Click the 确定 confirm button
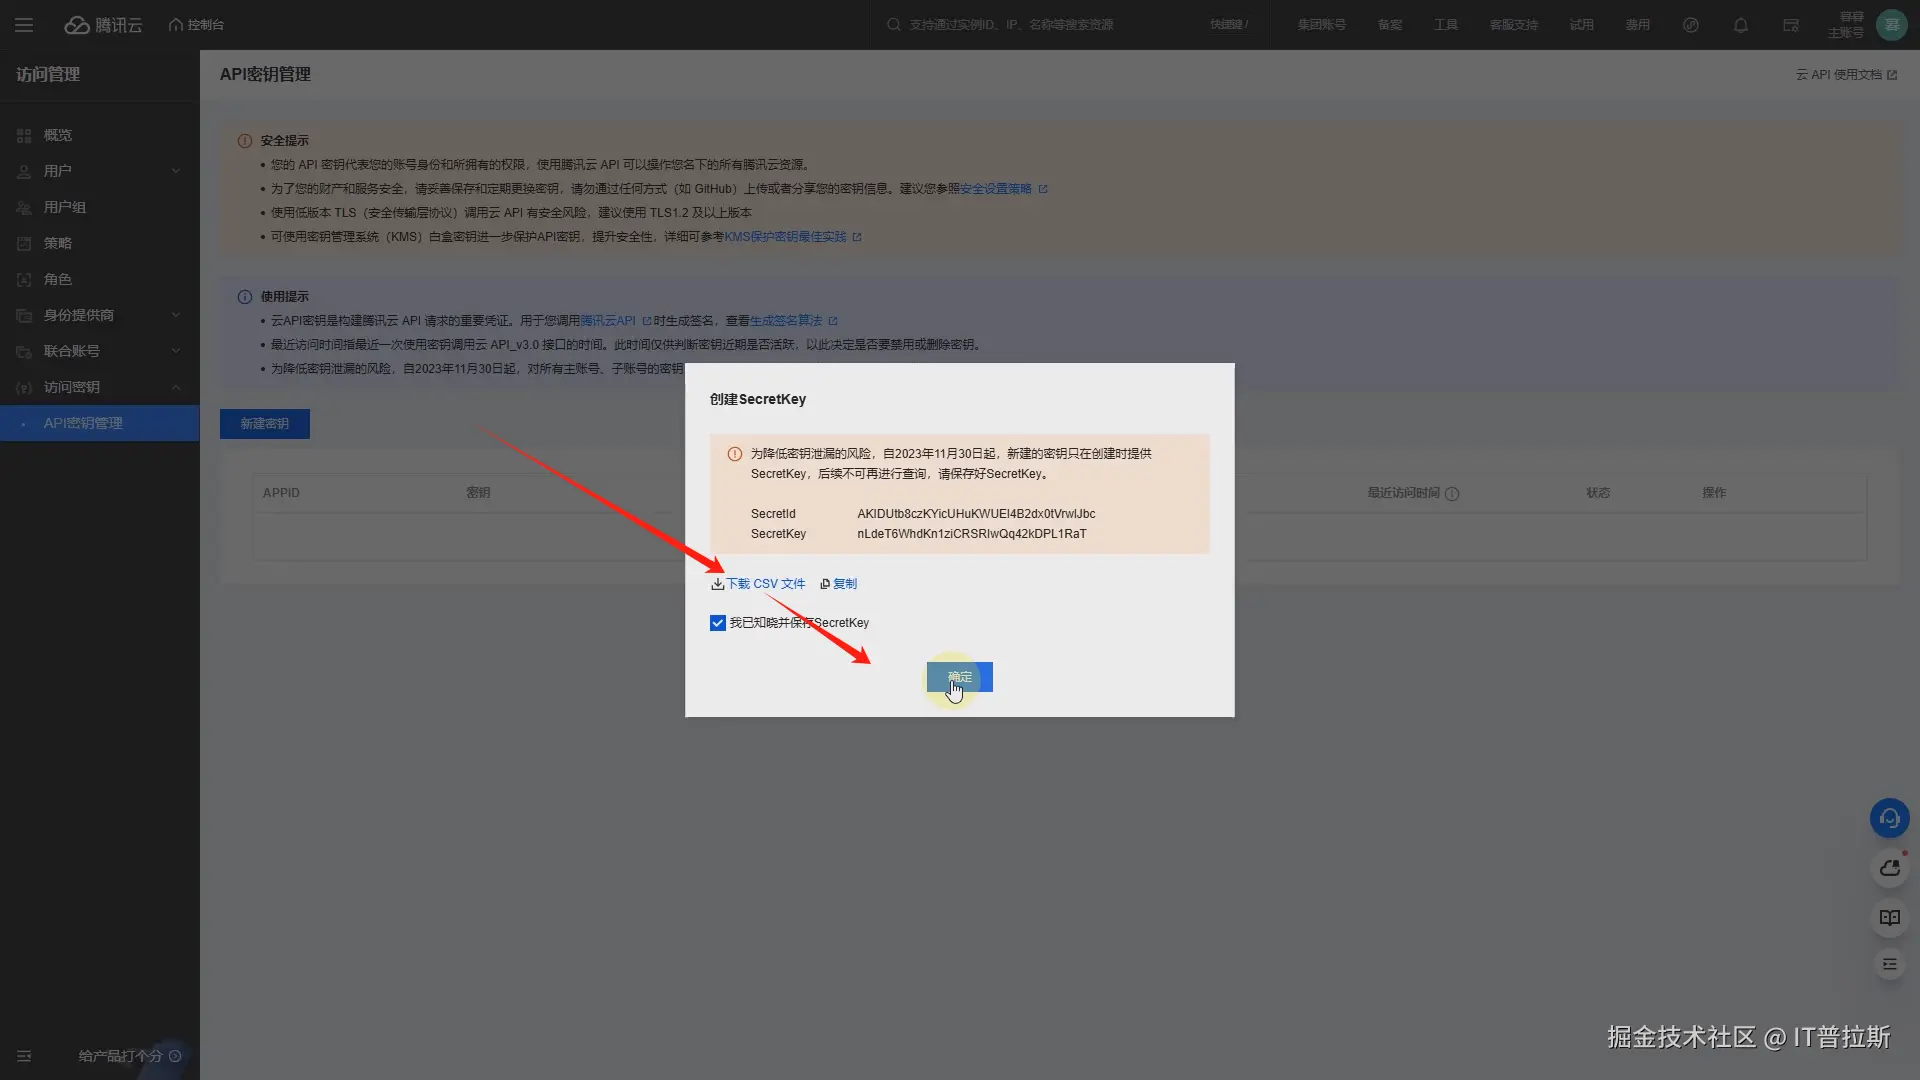 (959, 677)
